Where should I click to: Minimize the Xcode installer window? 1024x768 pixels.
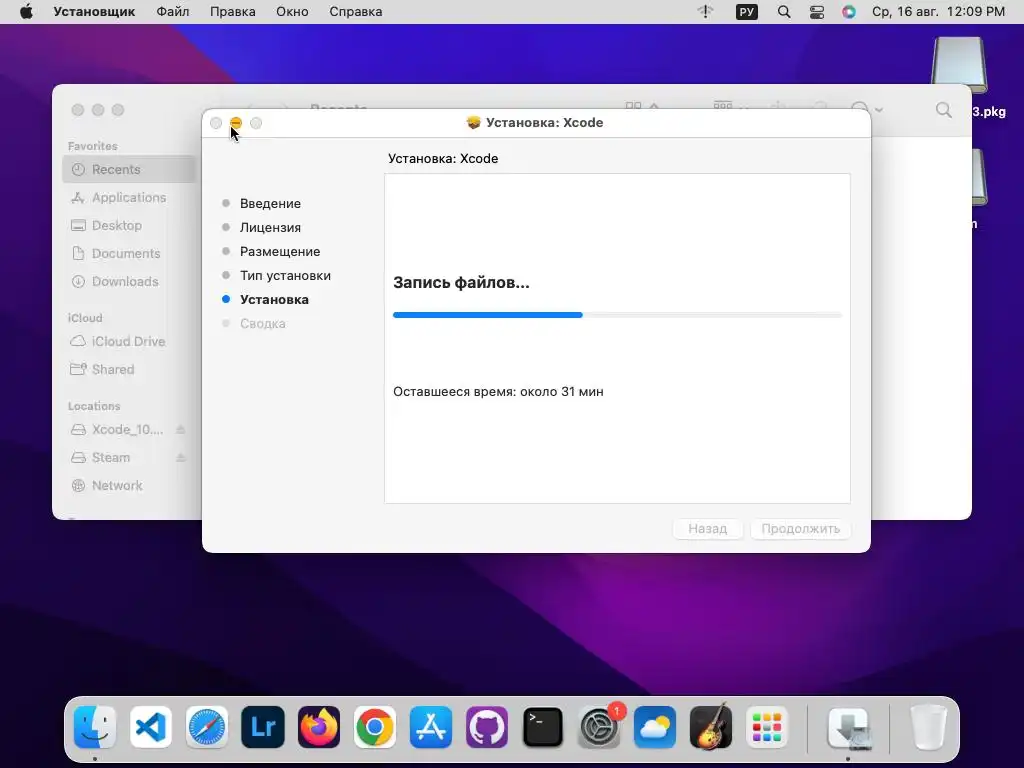(x=236, y=123)
